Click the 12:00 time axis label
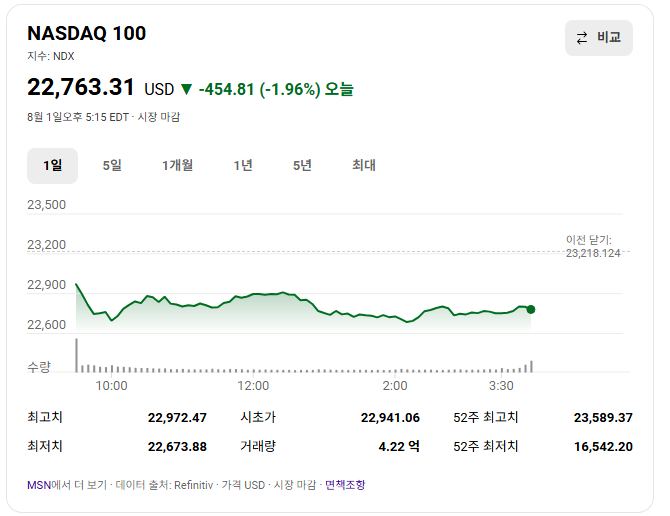Image resolution: width=670 pixels, height=516 pixels. (x=253, y=386)
